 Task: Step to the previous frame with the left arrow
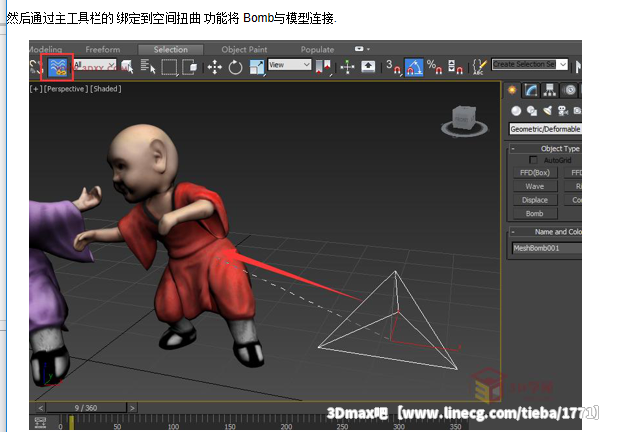[40, 408]
